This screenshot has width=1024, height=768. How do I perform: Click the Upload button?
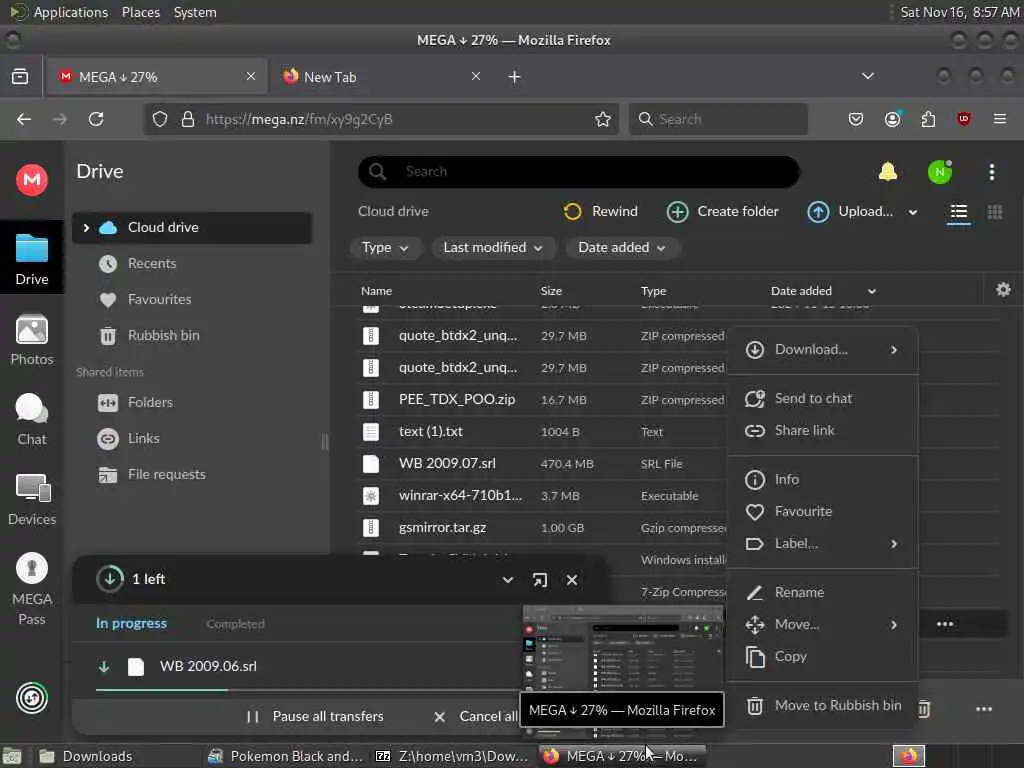pyautogui.click(x=850, y=211)
